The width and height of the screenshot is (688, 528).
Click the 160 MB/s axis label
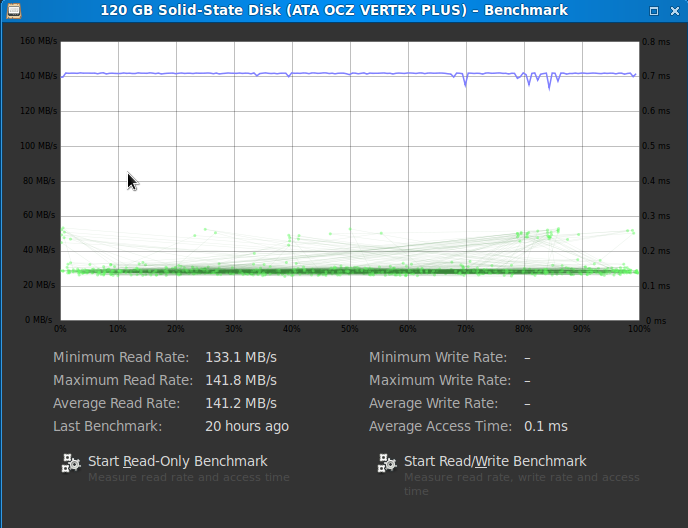point(39,41)
